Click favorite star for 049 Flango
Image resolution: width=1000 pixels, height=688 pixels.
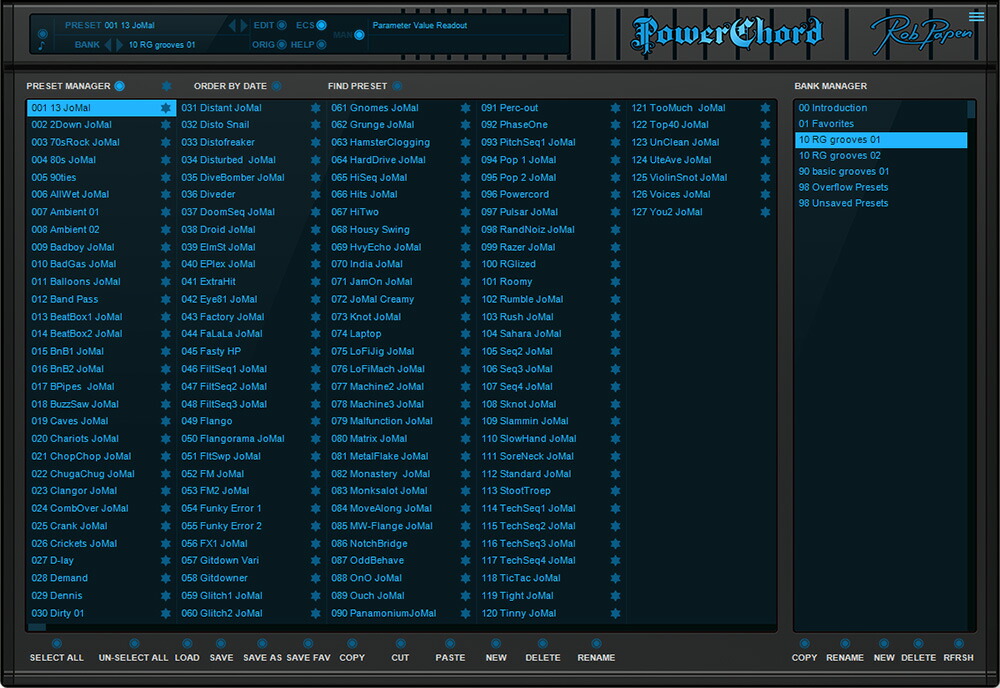click(x=316, y=421)
